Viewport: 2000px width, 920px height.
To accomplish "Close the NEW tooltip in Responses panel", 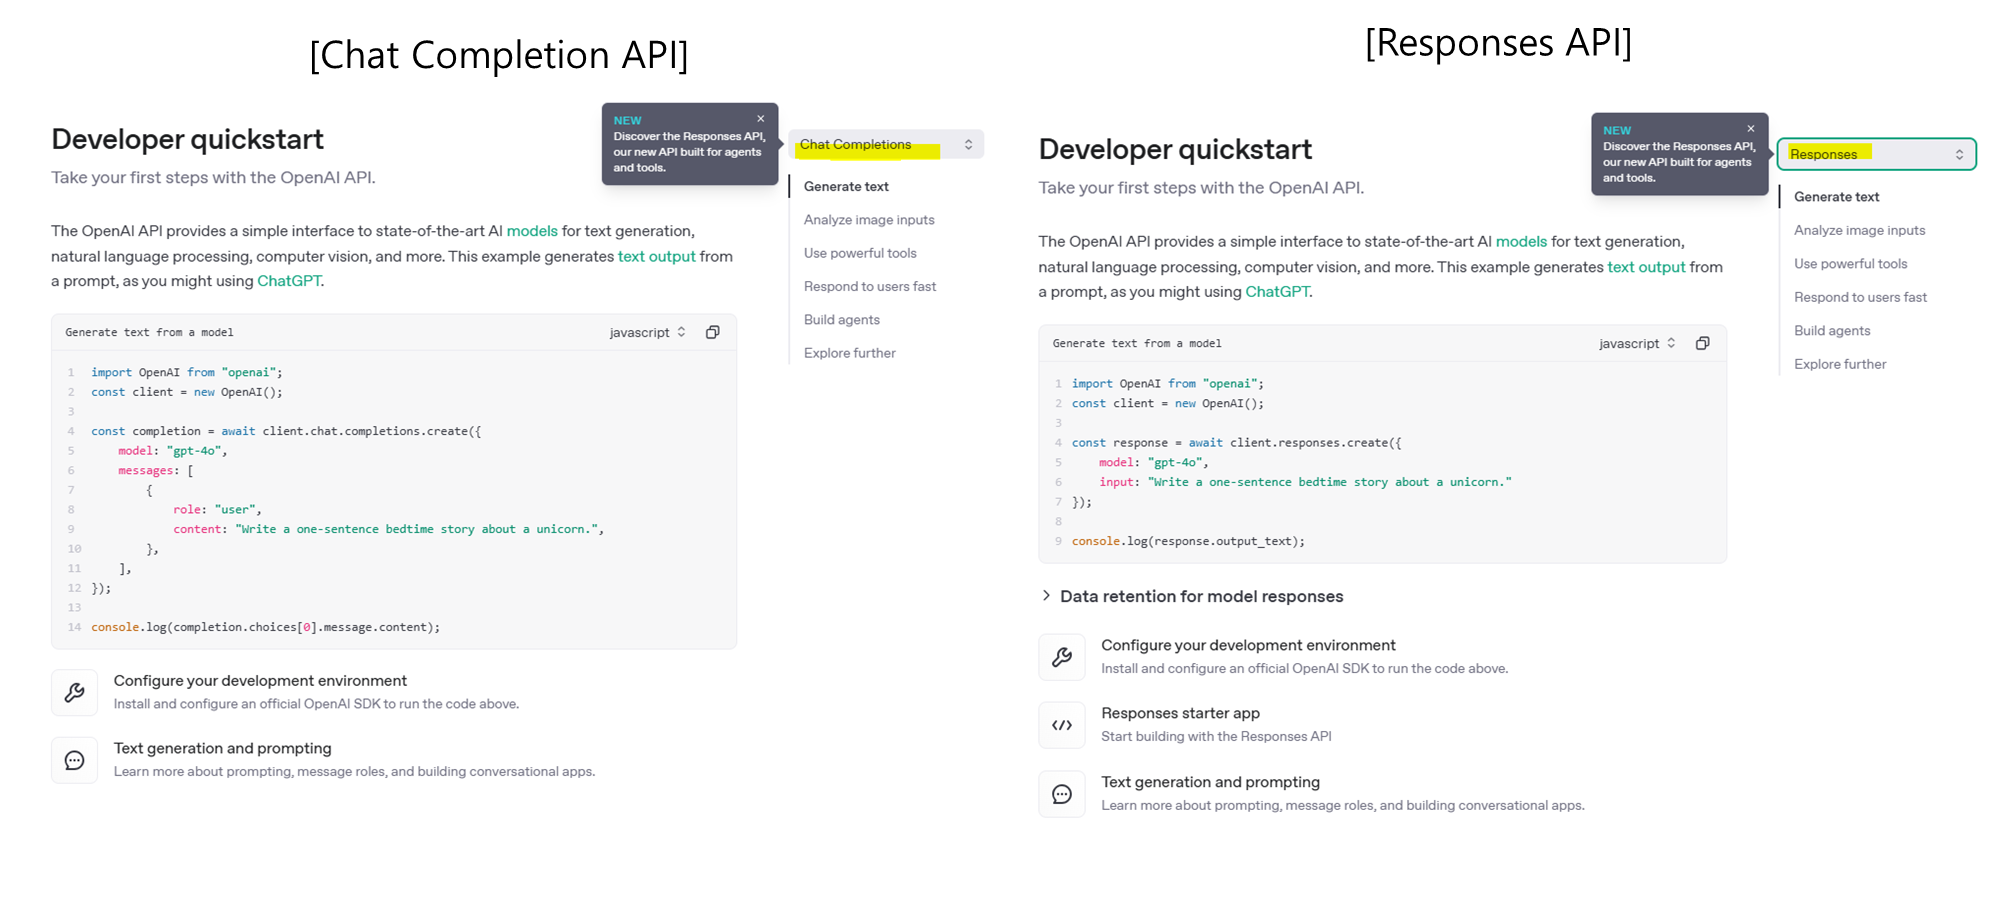I will (x=1751, y=128).
